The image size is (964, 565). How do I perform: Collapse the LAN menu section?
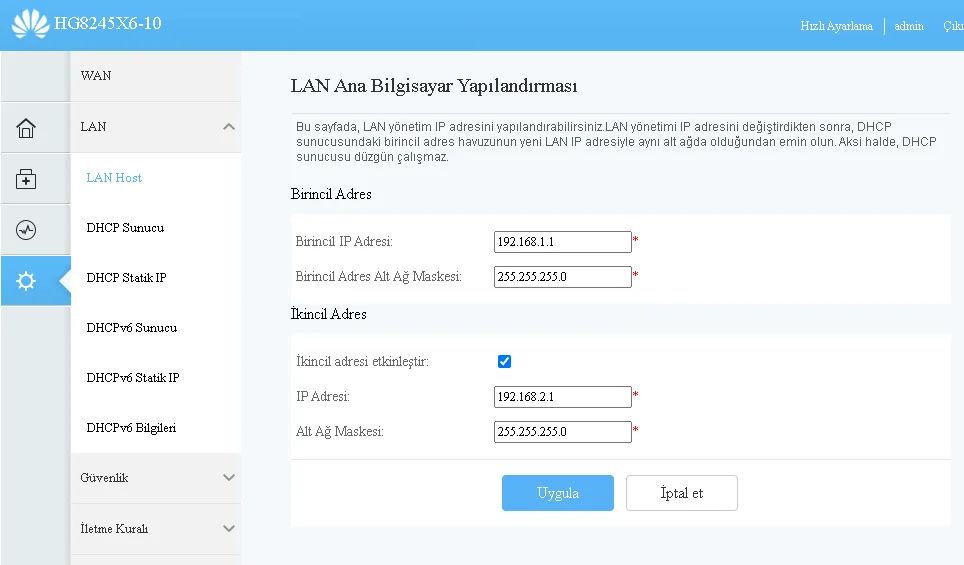click(x=229, y=127)
